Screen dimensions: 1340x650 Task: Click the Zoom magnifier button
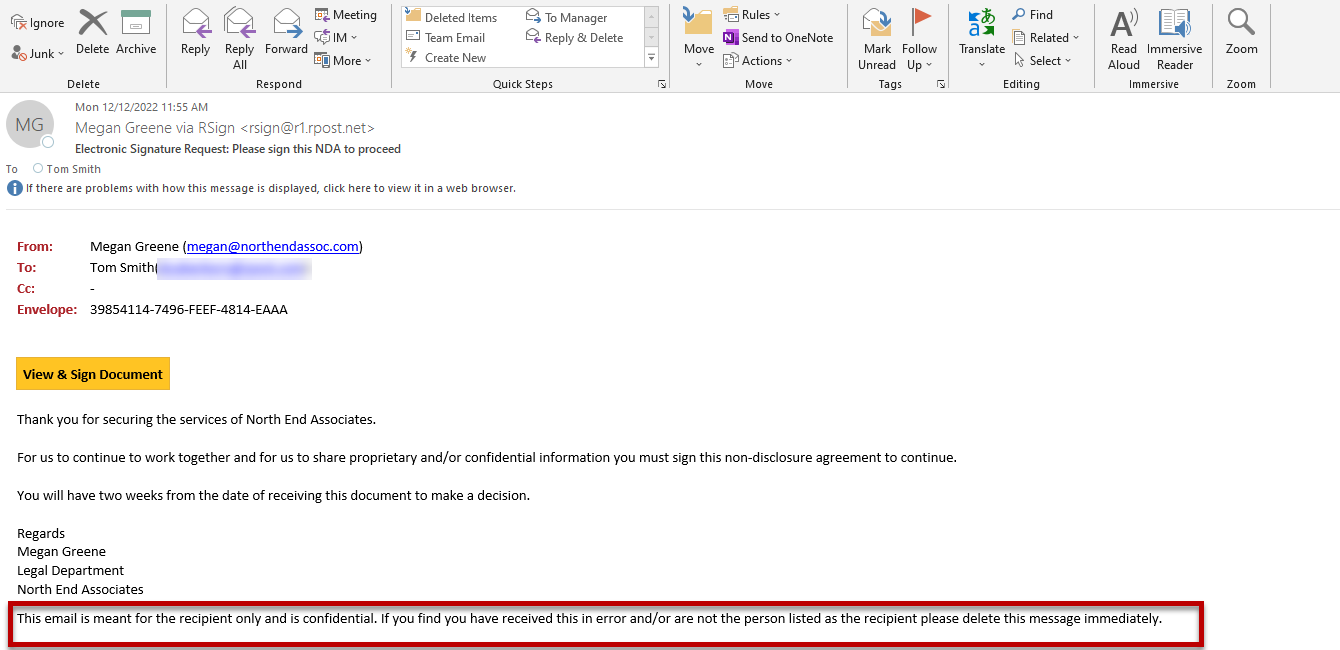[1241, 33]
